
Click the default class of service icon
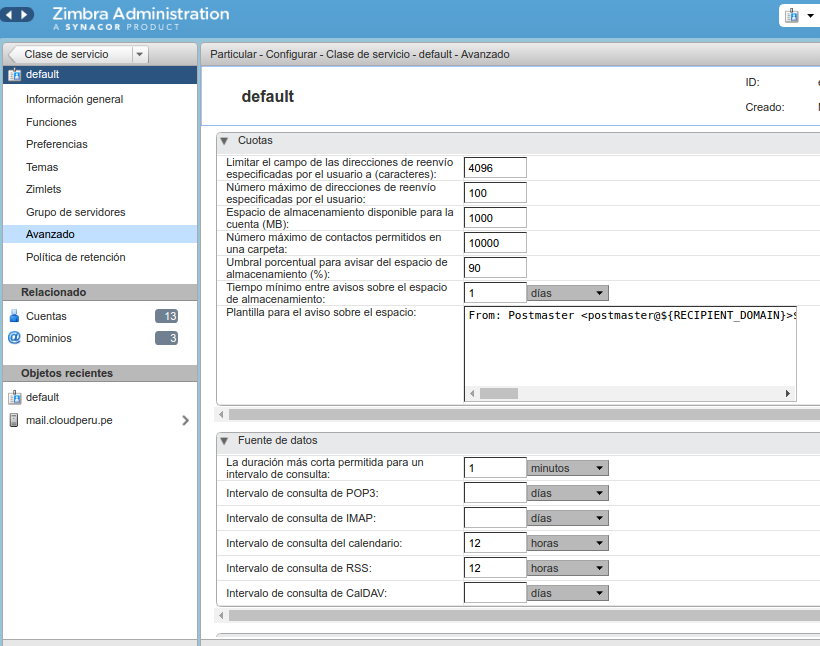tap(14, 75)
